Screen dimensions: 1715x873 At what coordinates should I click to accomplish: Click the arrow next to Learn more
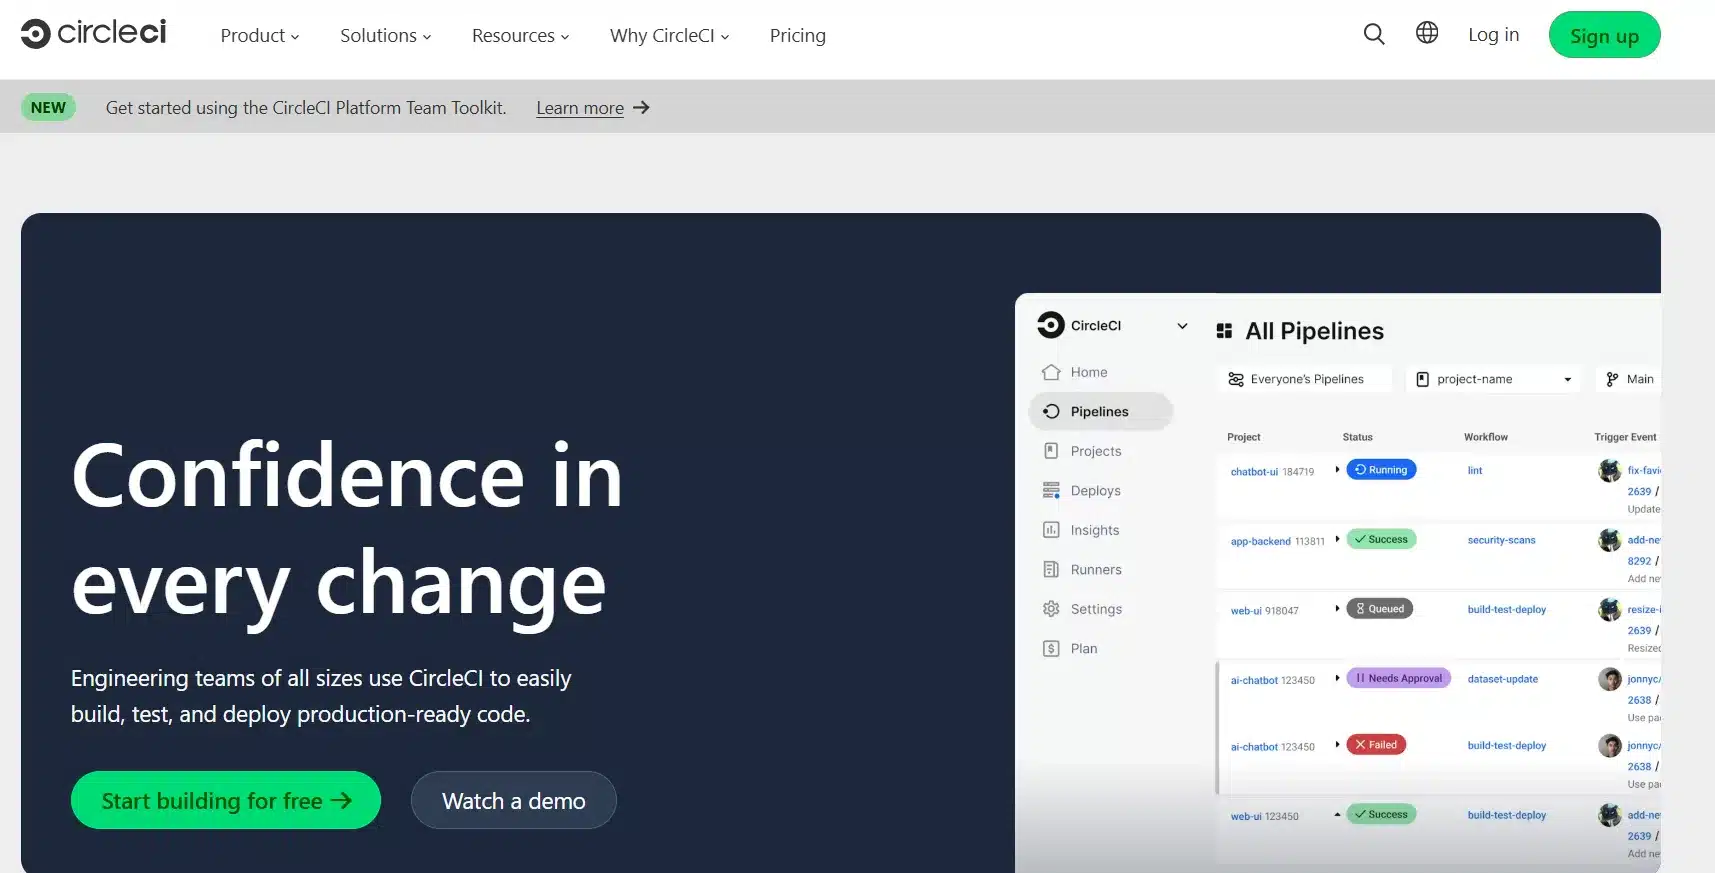click(x=642, y=107)
